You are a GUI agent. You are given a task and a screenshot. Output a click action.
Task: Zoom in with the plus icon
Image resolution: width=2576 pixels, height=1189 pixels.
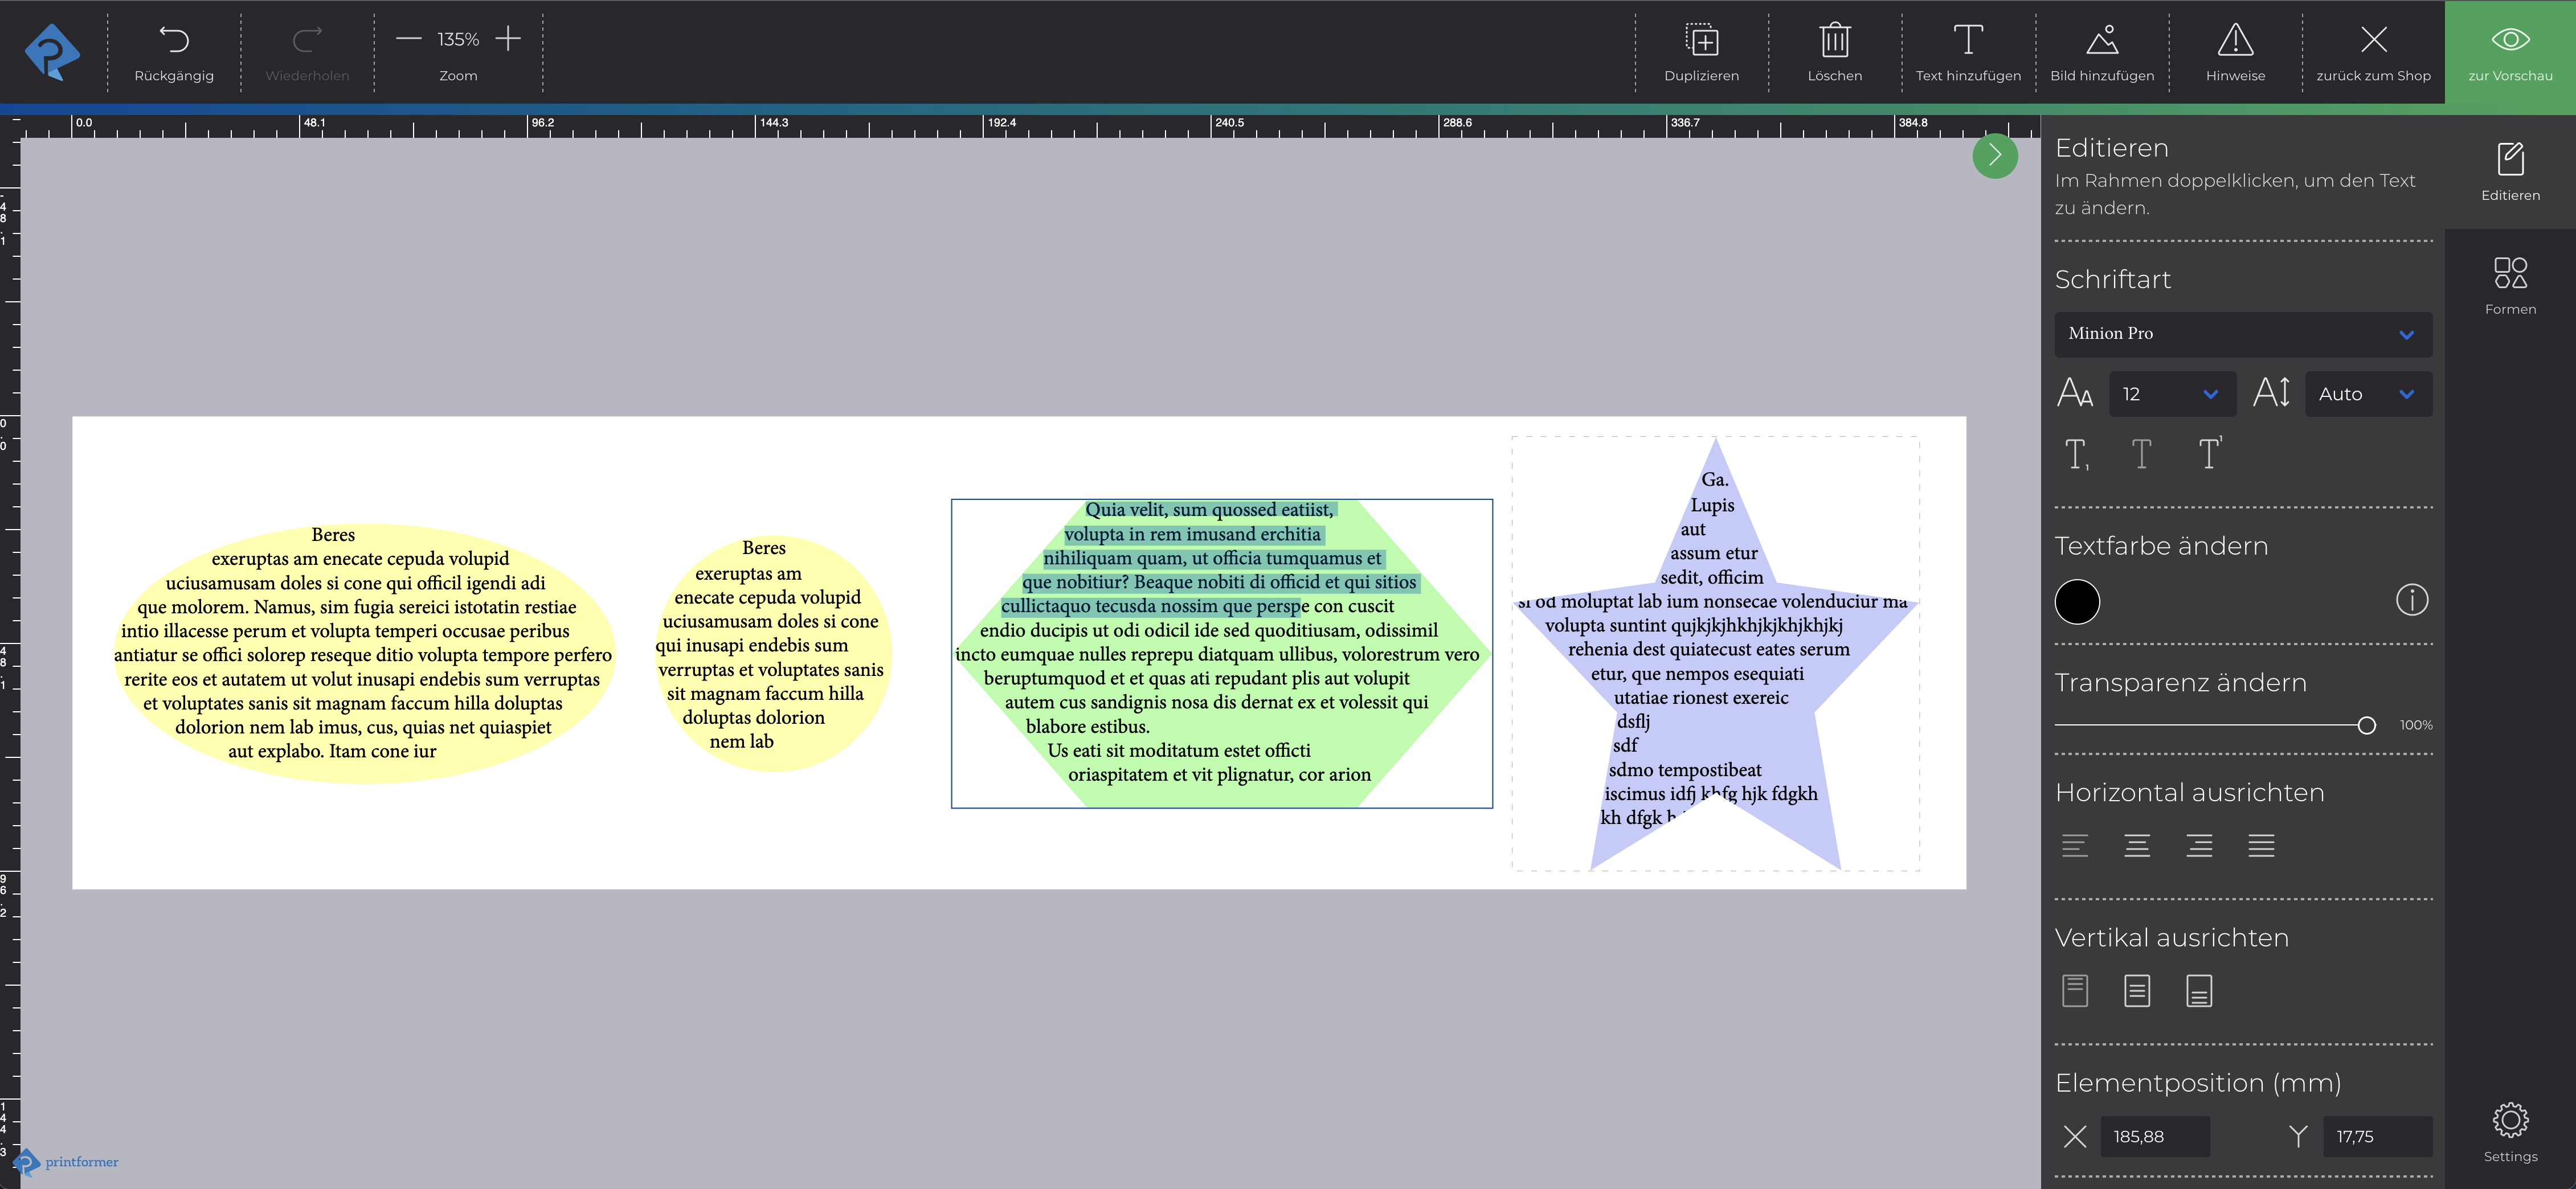(x=508, y=39)
